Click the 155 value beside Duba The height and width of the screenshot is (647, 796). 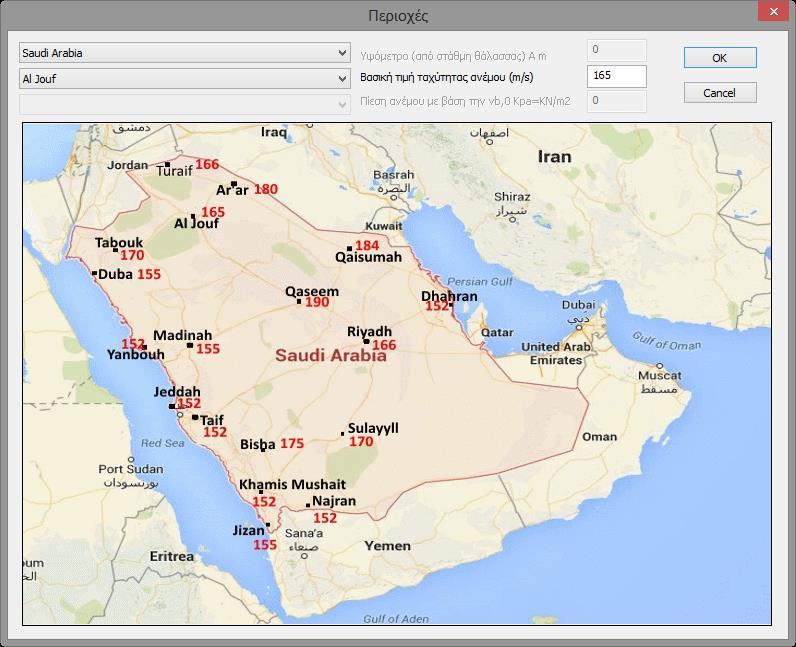click(149, 274)
